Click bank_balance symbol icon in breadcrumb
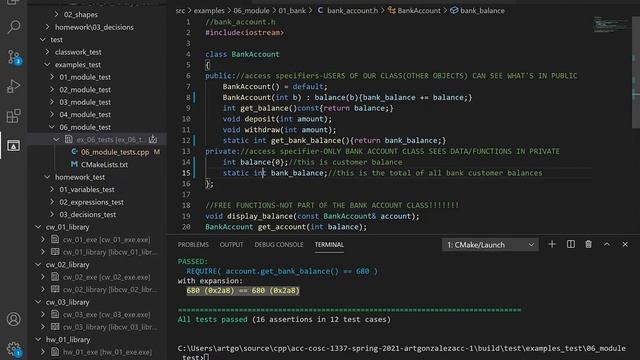Viewport: 640px width, 360px height. pos(454,11)
